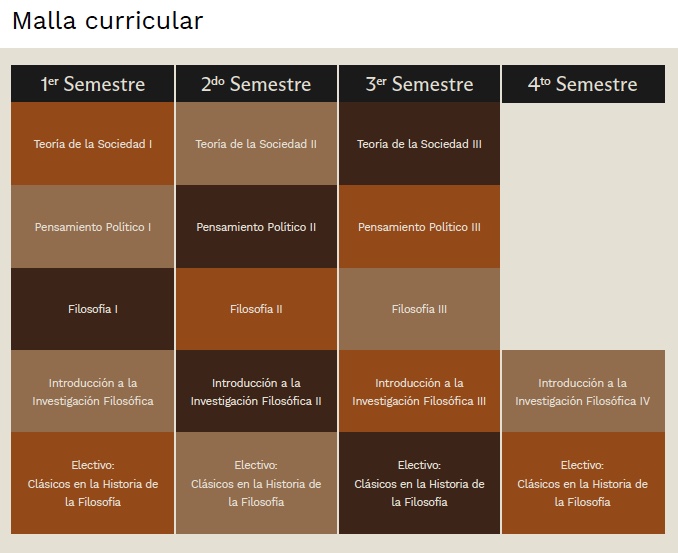The height and width of the screenshot is (553, 678).
Task: Click Pensamiento Político III cell
Action: [419, 227]
